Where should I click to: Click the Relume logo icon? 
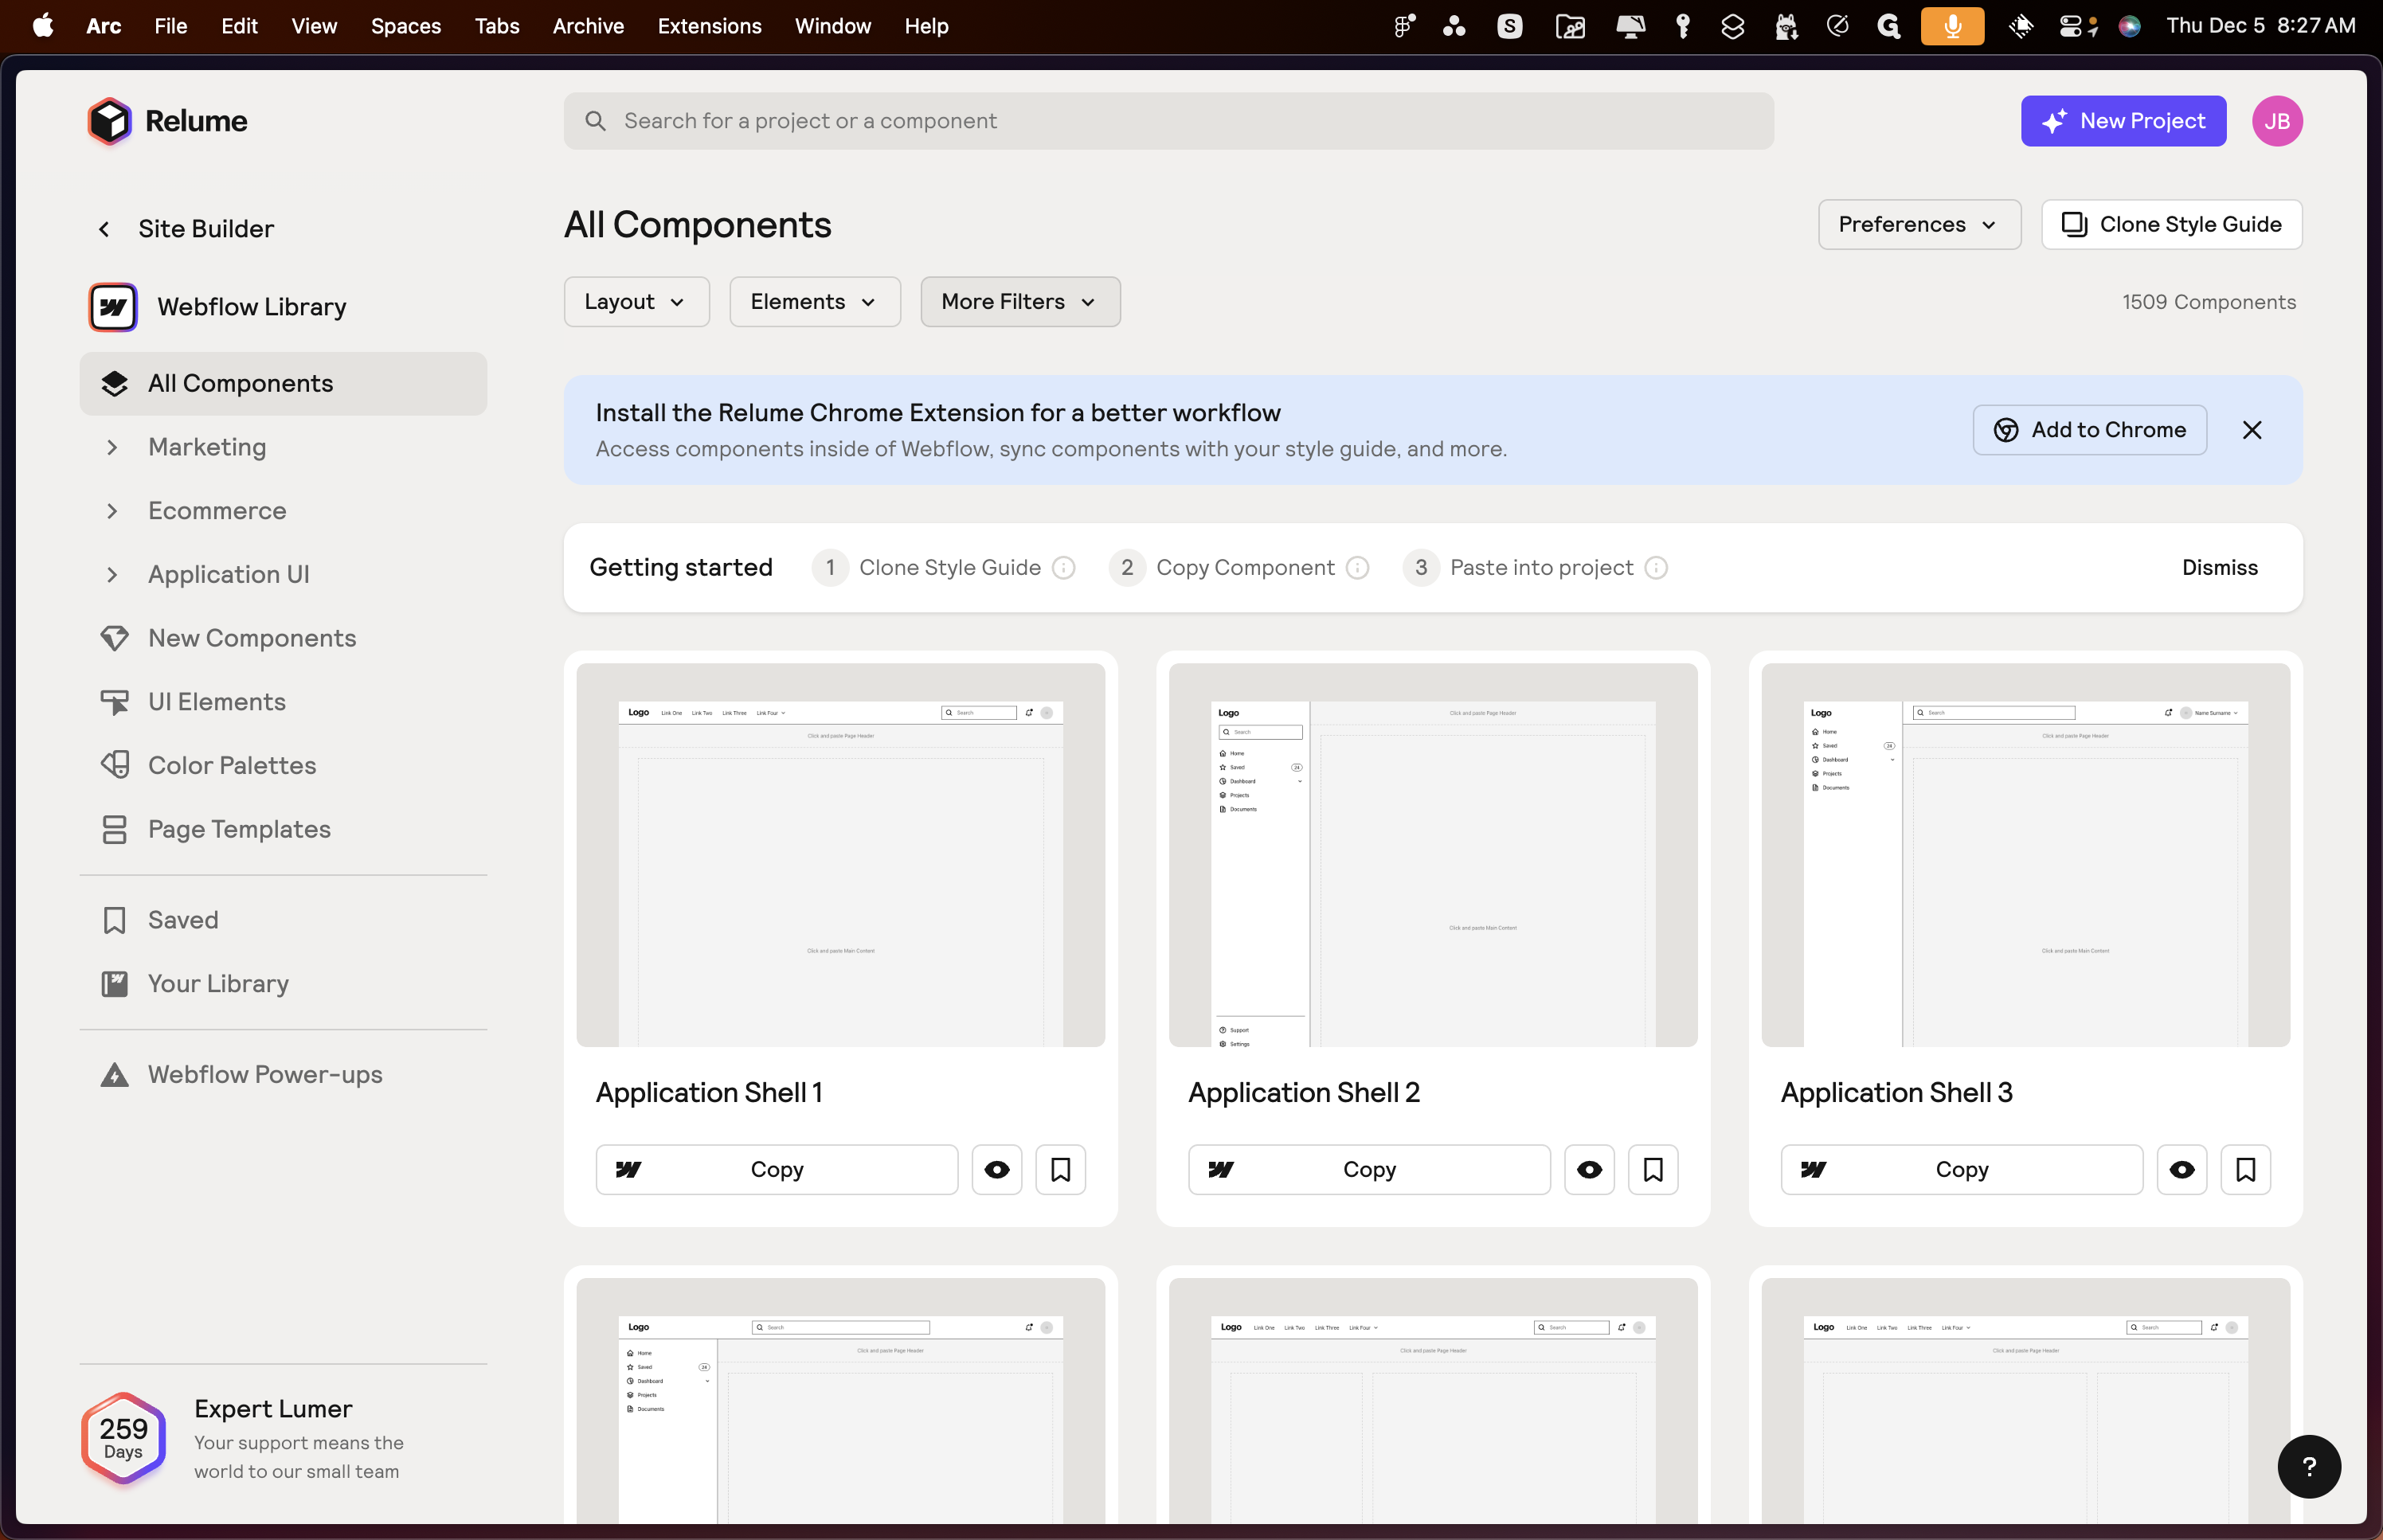pos(109,121)
